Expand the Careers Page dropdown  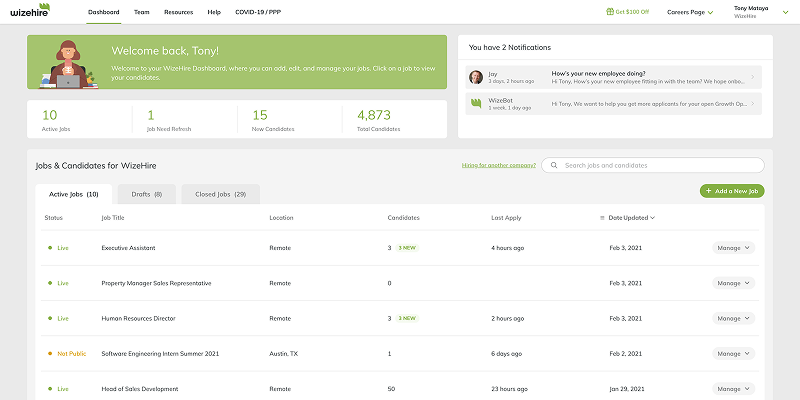pos(690,12)
